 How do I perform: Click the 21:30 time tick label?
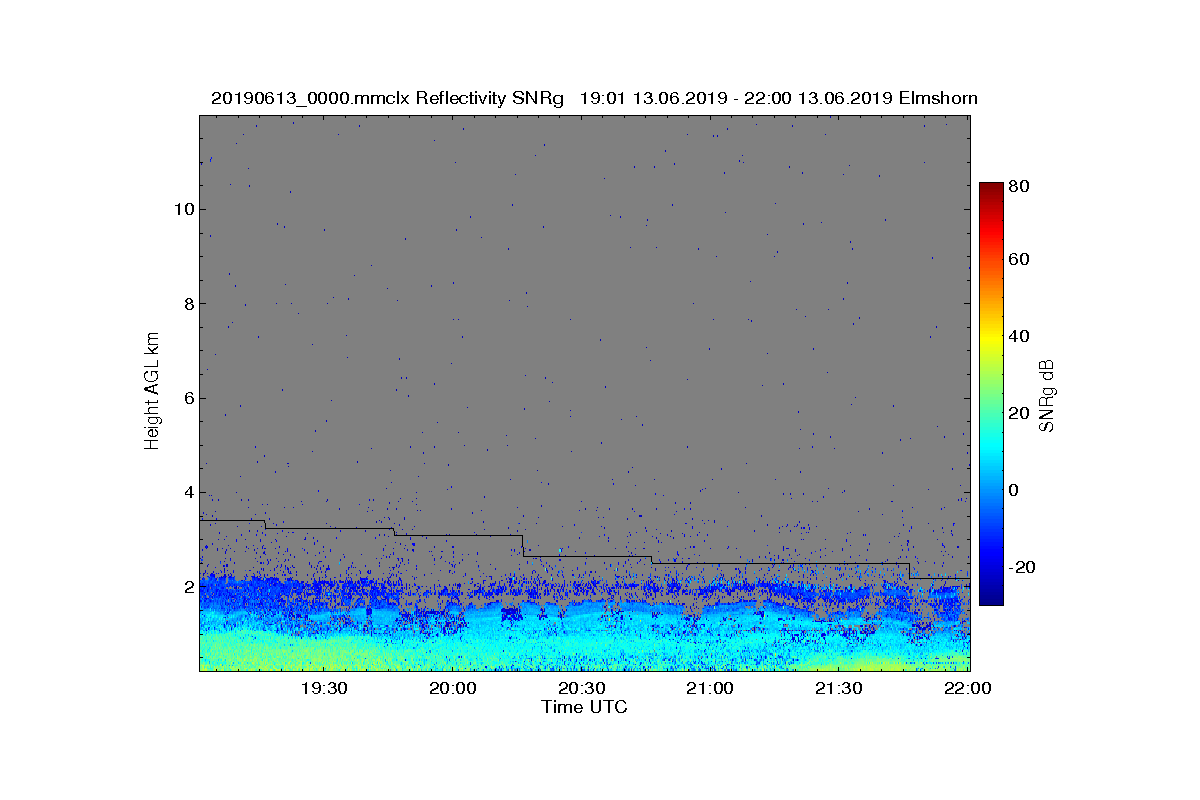[x=839, y=689]
